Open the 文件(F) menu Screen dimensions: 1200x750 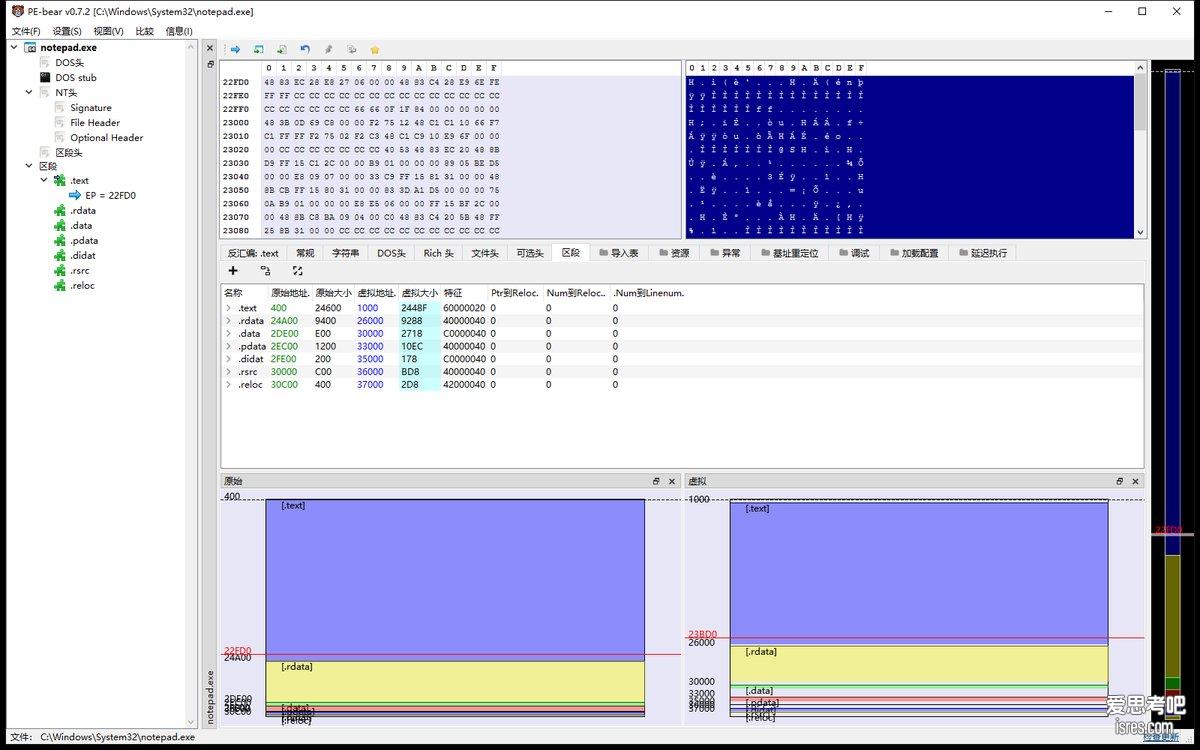[x=25, y=31]
